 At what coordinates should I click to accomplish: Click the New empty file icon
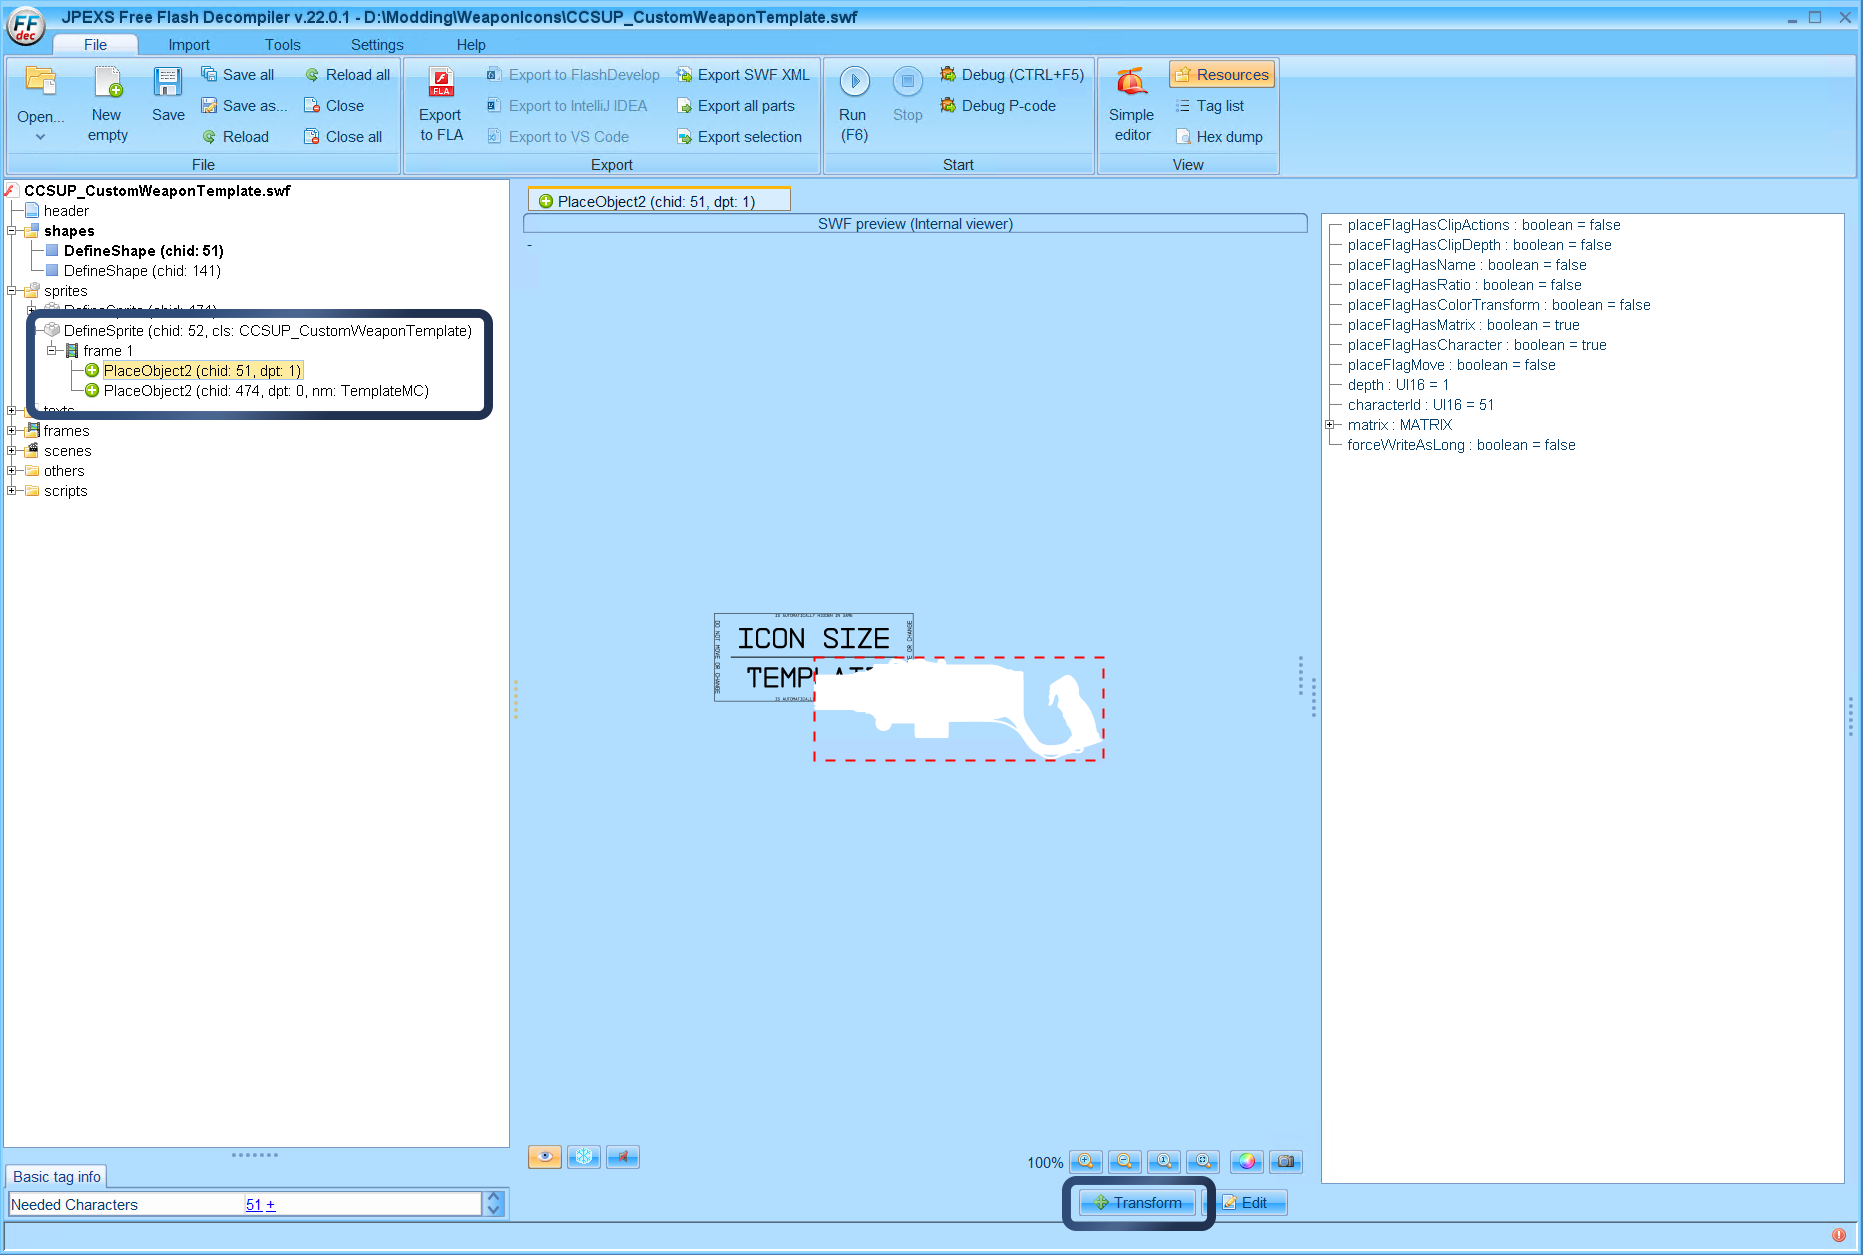click(107, 83)
